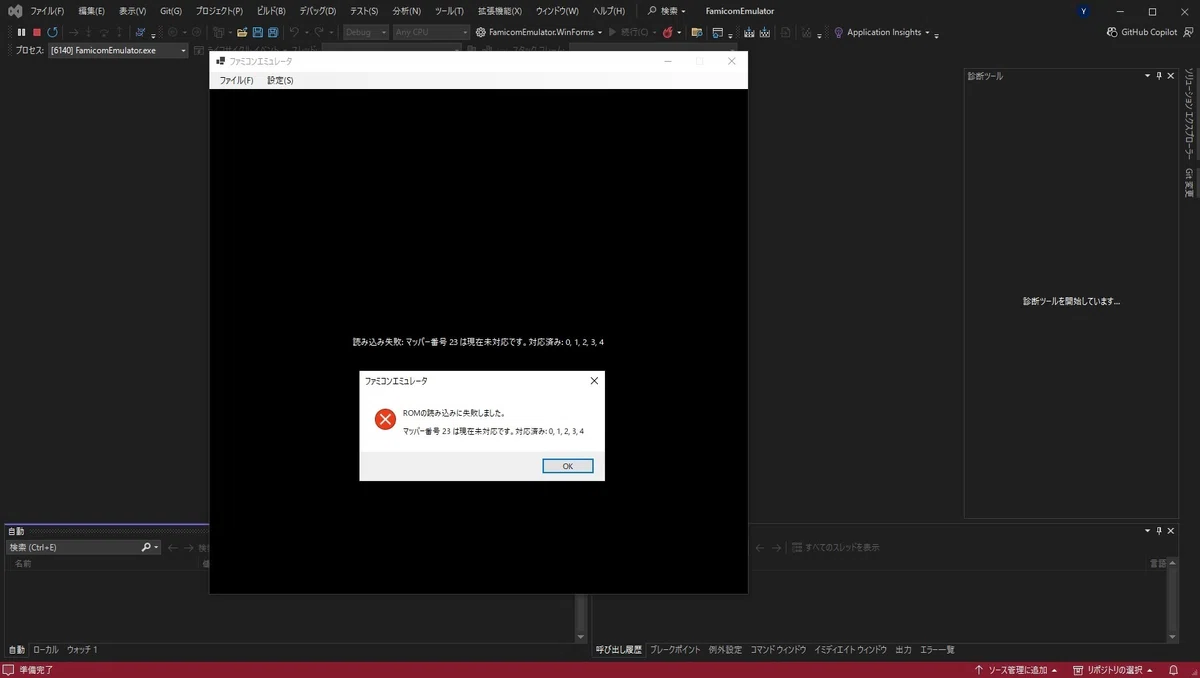
Task: Click リポジトリの選択 in status bar
Action: [1112, 670]
